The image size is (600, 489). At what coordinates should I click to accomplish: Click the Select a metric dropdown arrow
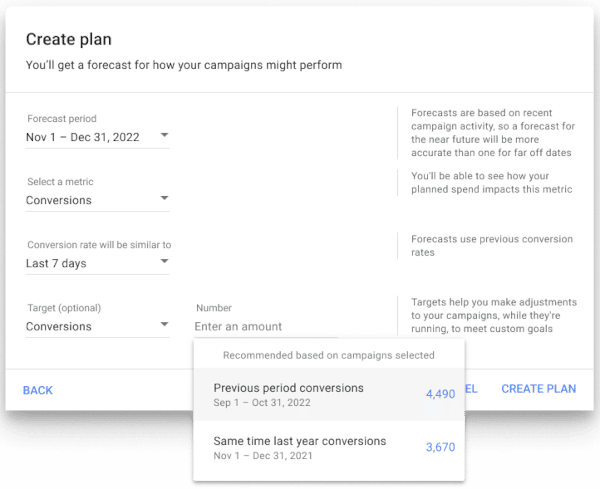coord(164,199)
